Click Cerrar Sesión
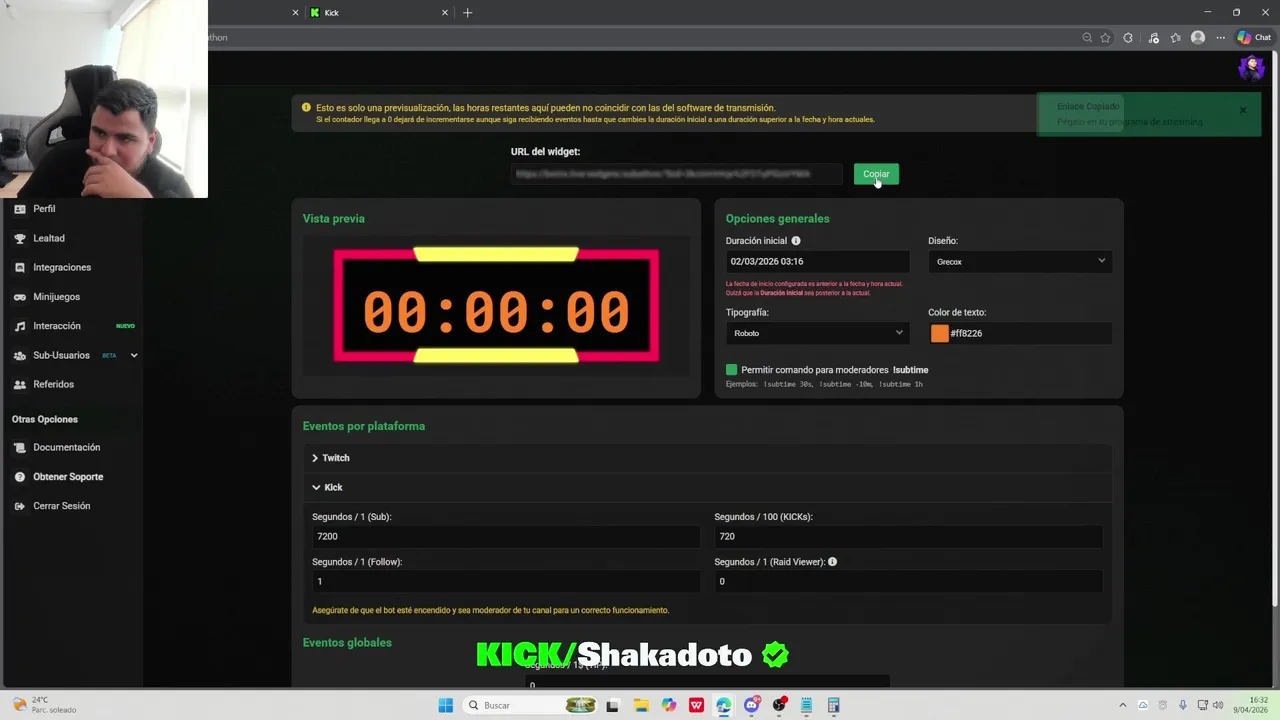The height and width of the screenshot is (720, 1280). 61,506
